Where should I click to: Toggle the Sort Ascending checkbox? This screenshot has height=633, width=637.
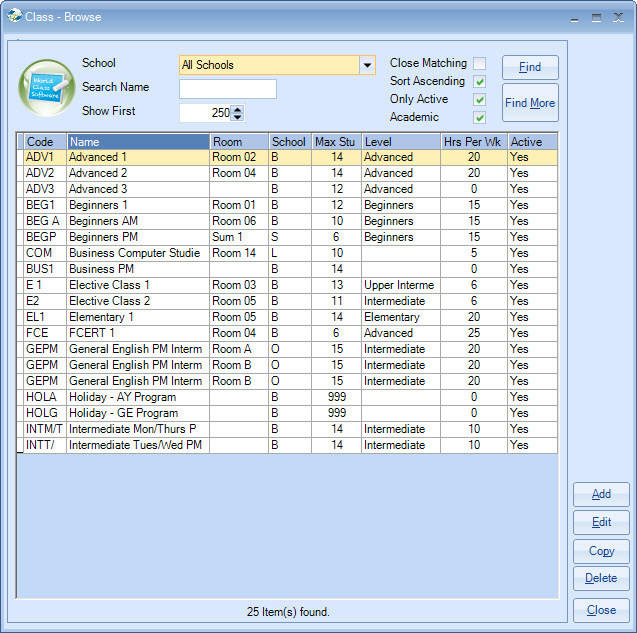pyautogui.click(x=479, y=82)
